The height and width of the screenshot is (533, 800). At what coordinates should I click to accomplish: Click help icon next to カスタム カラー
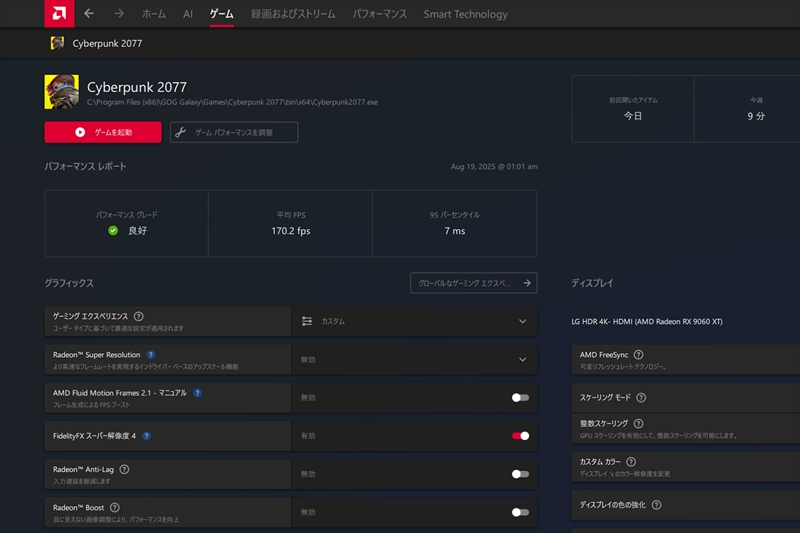click(631, 462)
